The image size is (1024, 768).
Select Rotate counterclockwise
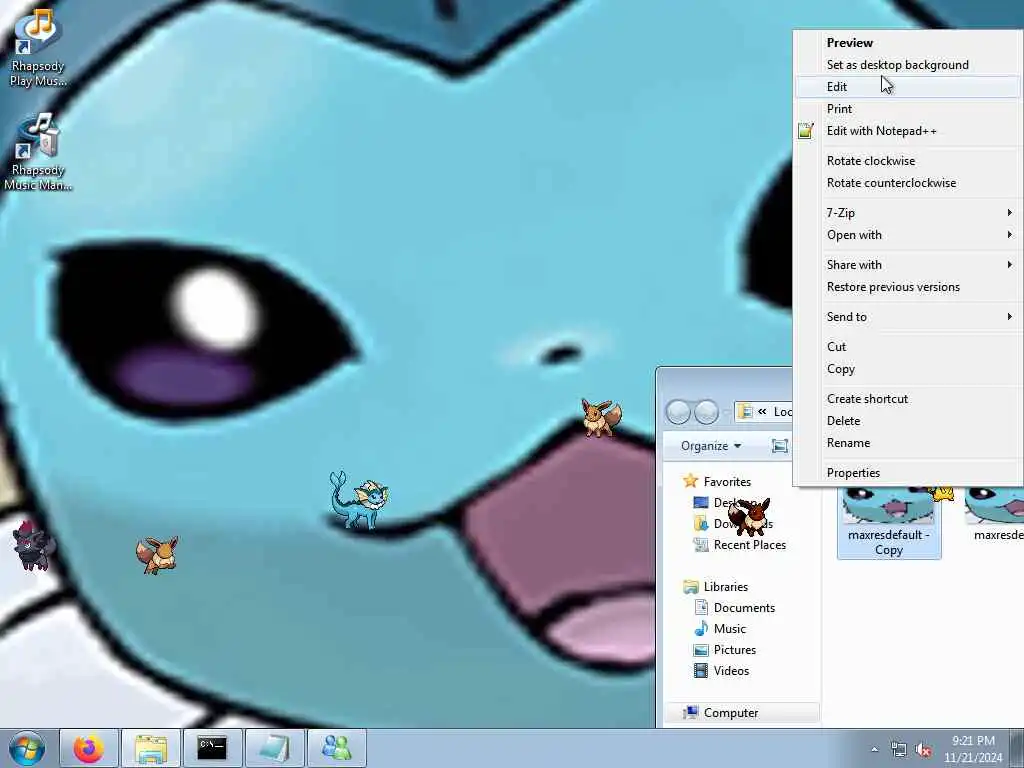click(x=908, y=183)
